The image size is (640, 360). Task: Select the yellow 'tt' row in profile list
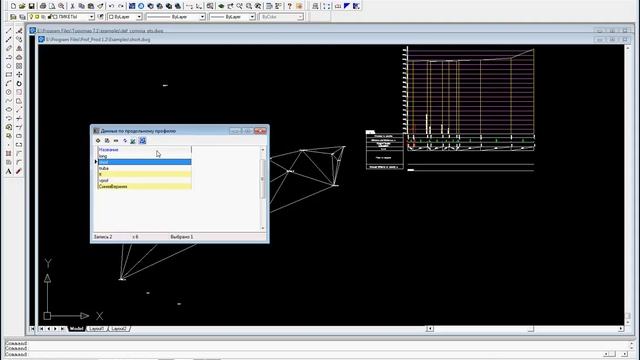[144, 174]
